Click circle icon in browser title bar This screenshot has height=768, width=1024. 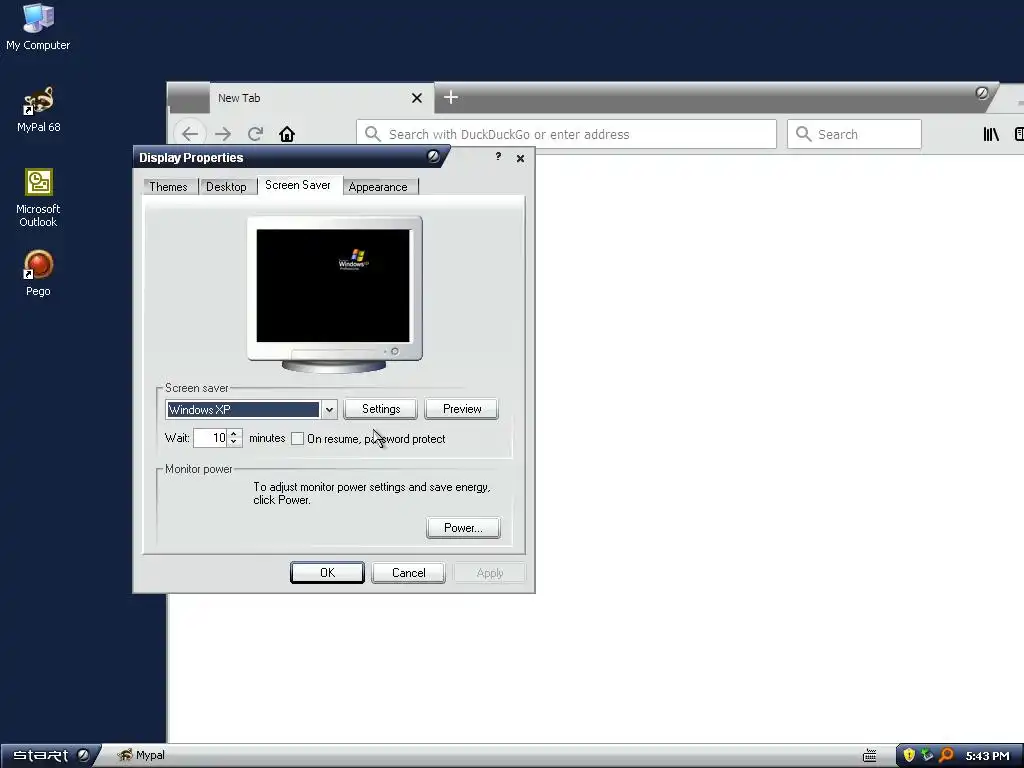pos(982,93)
